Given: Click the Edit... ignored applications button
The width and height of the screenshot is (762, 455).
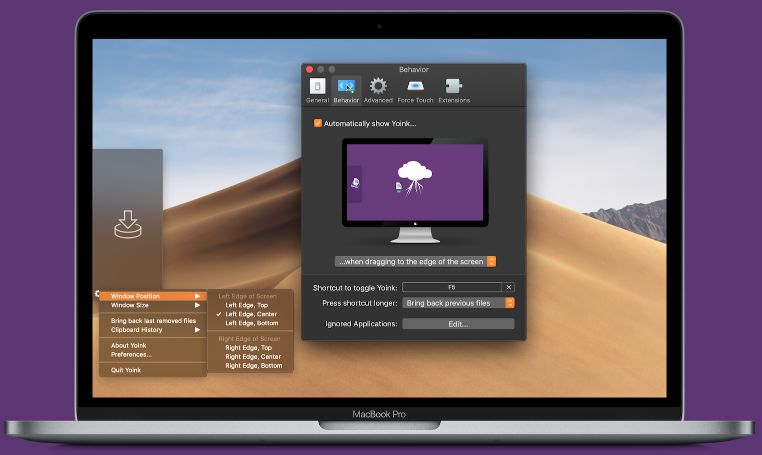Looking at the screenshot, I should (x=458, y=324).
